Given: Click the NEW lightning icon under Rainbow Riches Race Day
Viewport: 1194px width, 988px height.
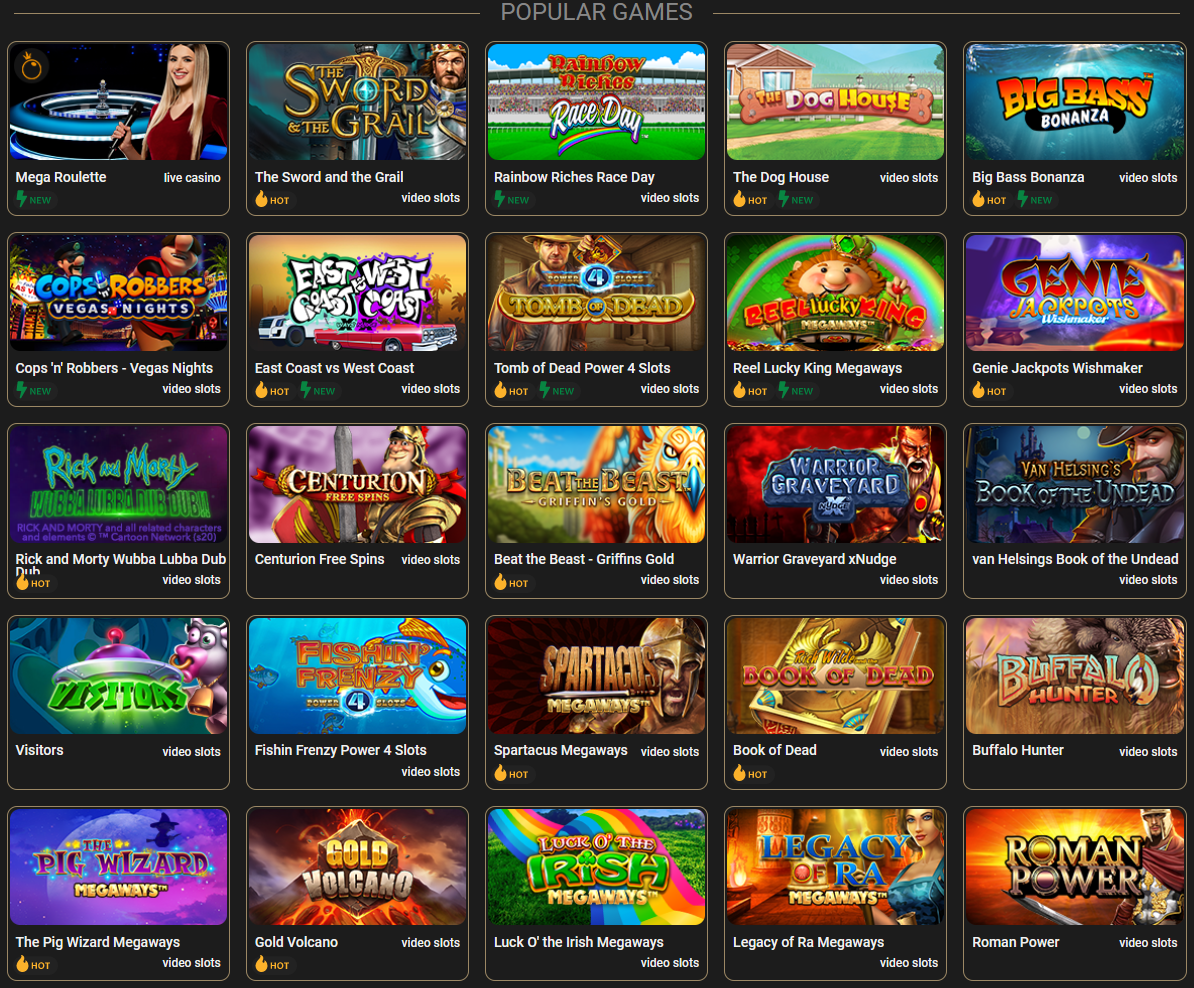Looking at the screenshot, I should [500, 199].
